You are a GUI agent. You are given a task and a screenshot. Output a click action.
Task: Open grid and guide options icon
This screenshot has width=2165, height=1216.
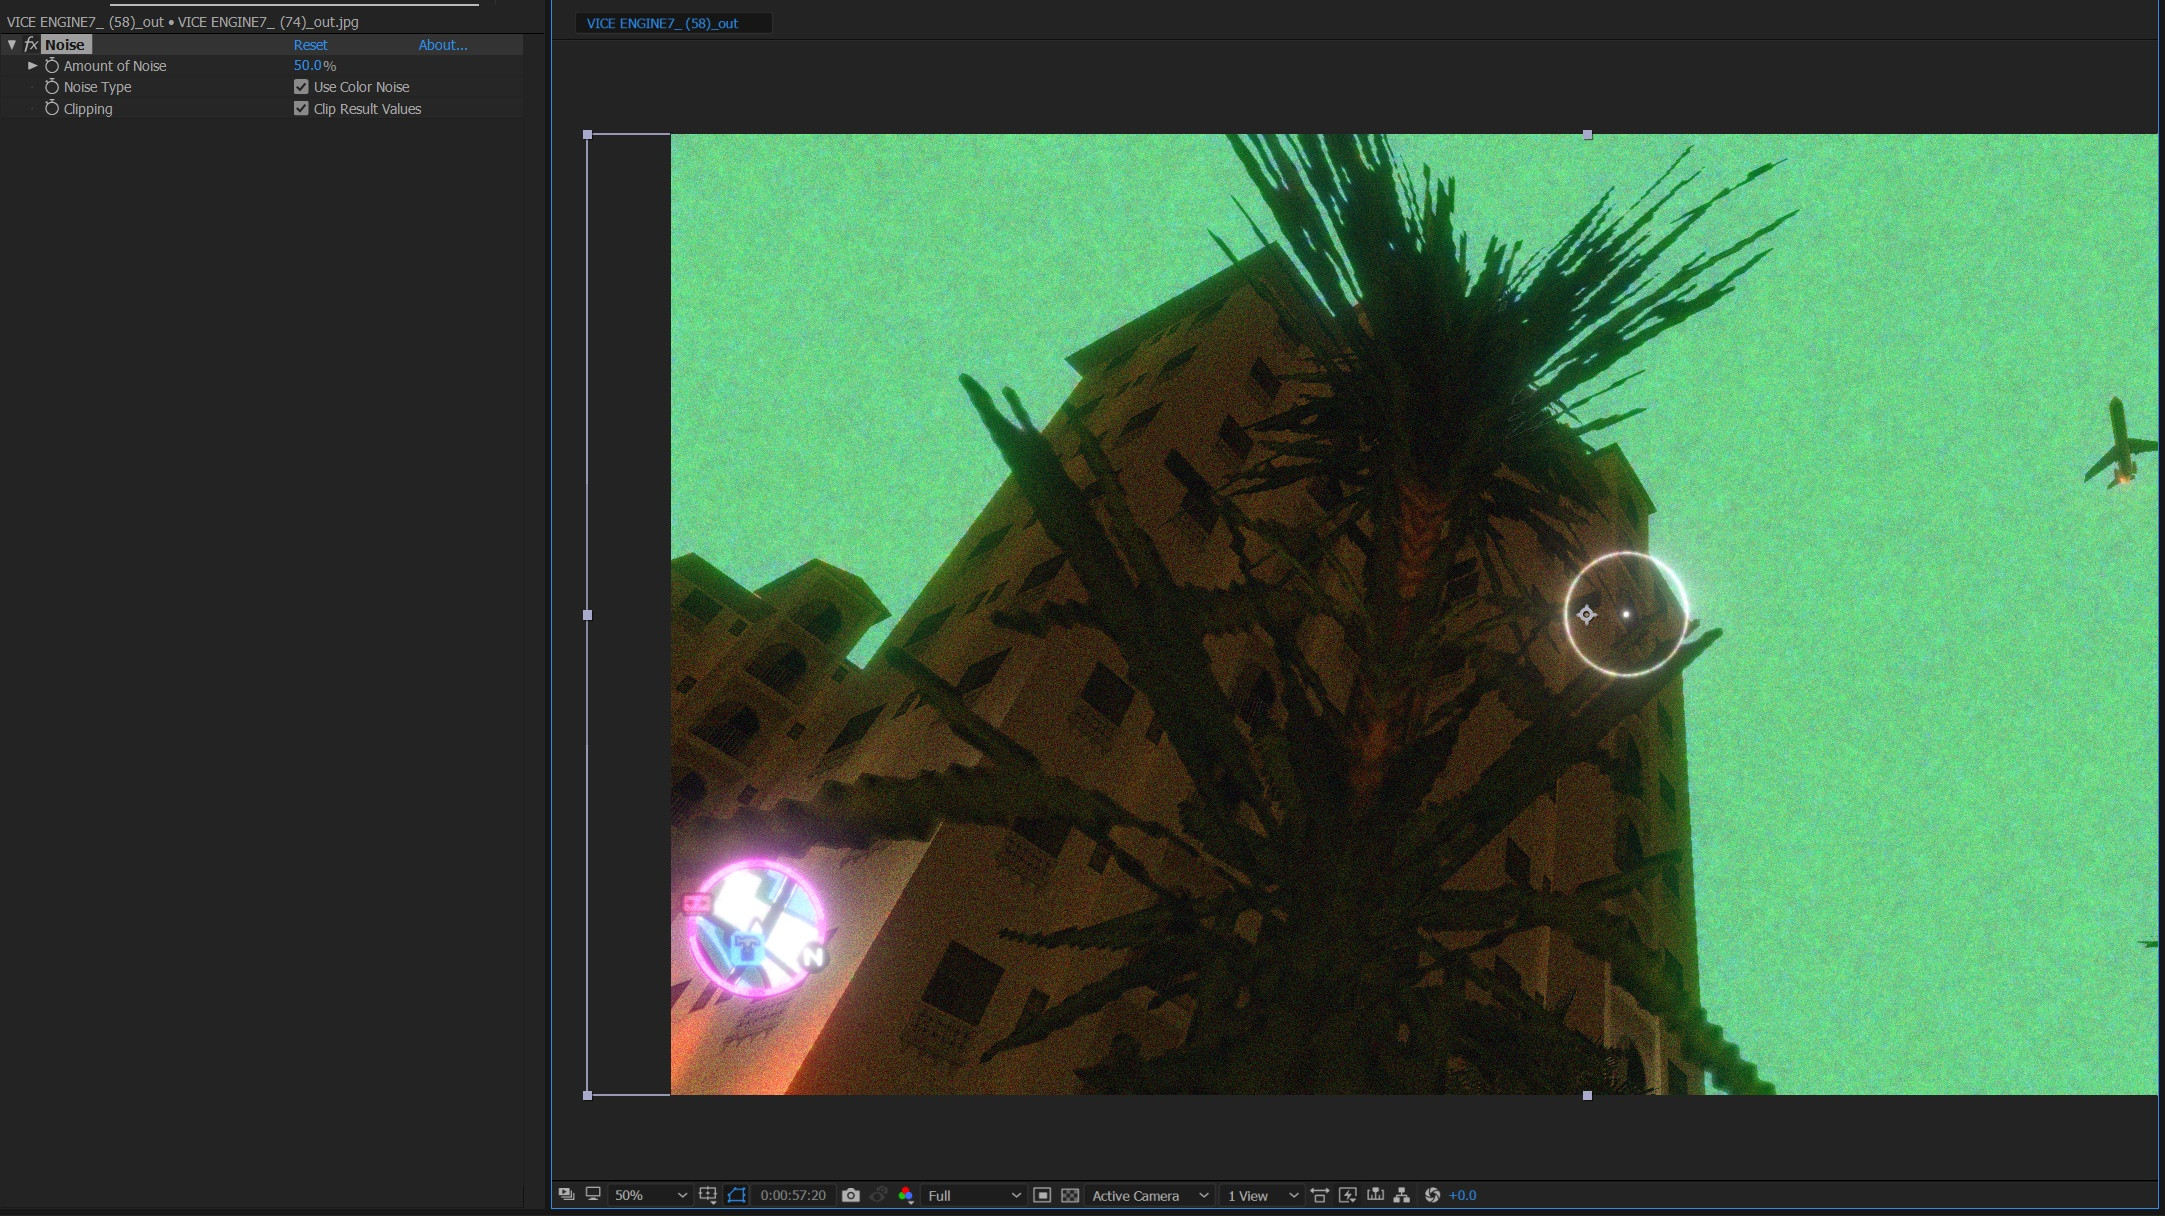click(x=708, y=1195)
